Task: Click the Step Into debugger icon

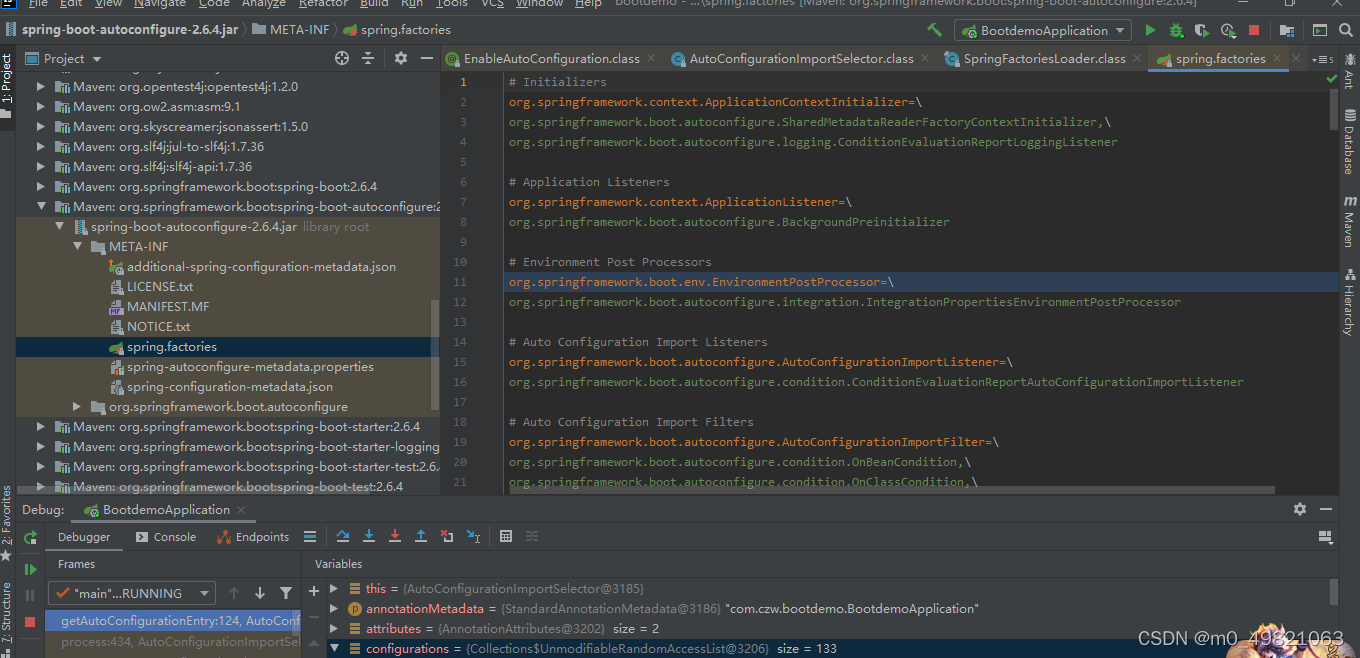Action: [x=369, y=537]
